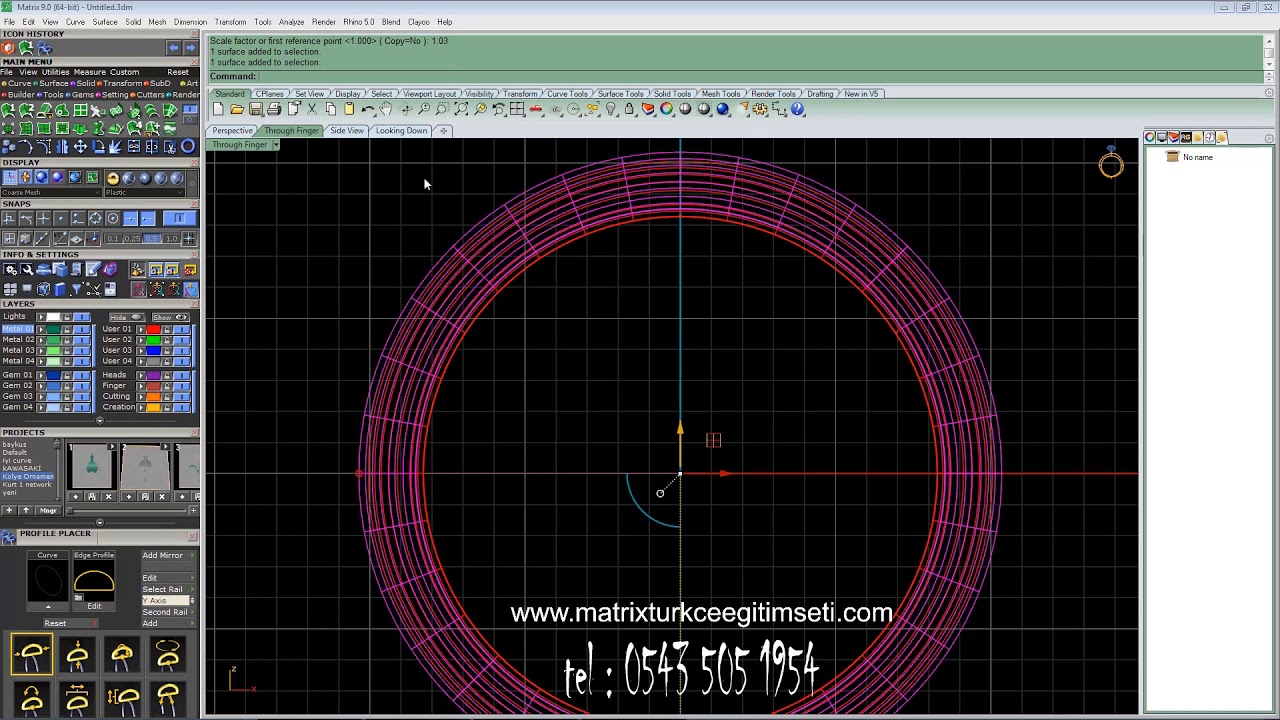Open the Surface menu in menu bar
1280x720 pixels.
[x=104, y=22]
